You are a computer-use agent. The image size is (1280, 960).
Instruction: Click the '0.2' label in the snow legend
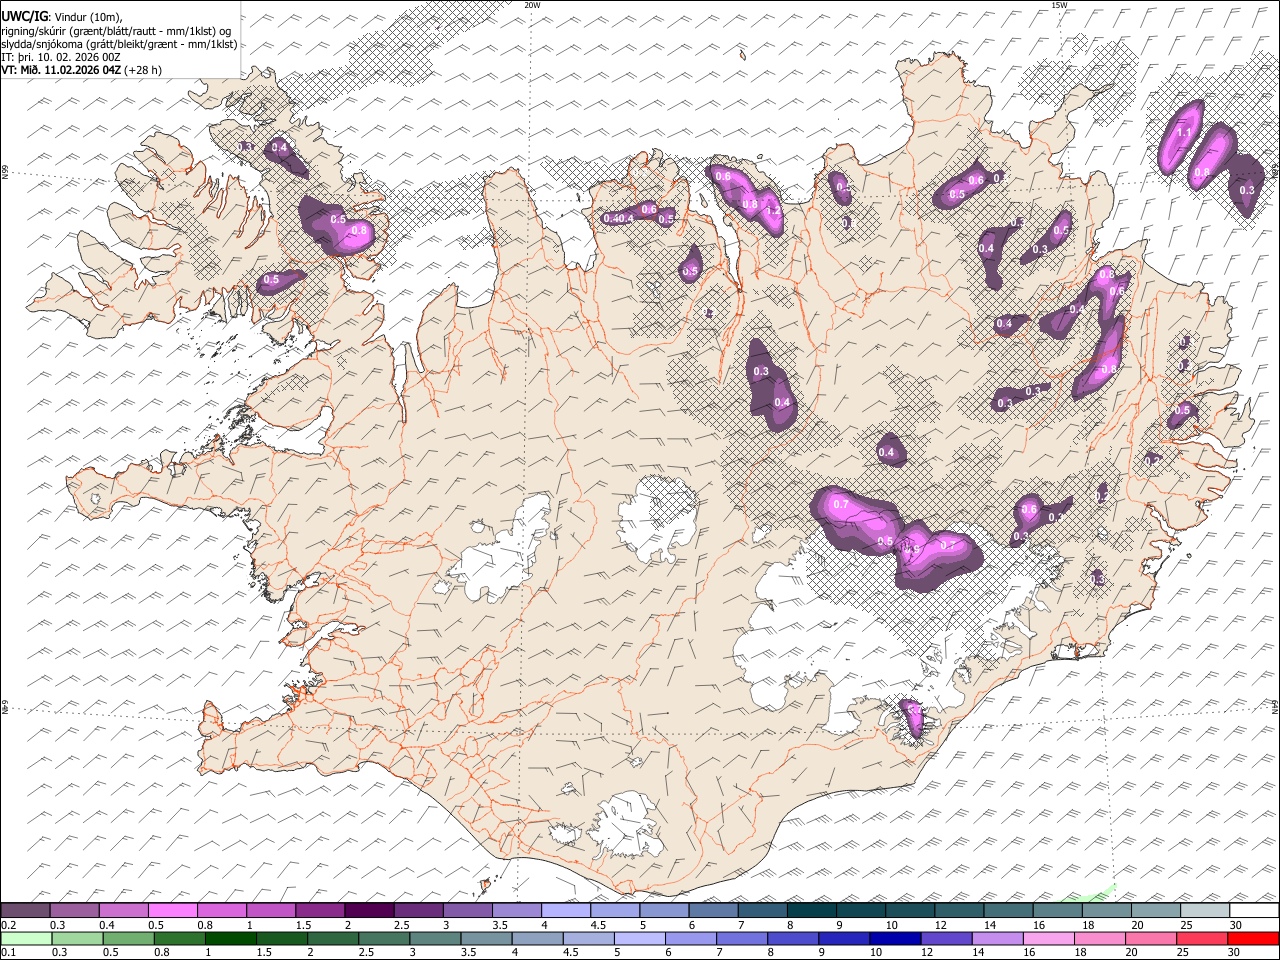[x=8, y=925]
